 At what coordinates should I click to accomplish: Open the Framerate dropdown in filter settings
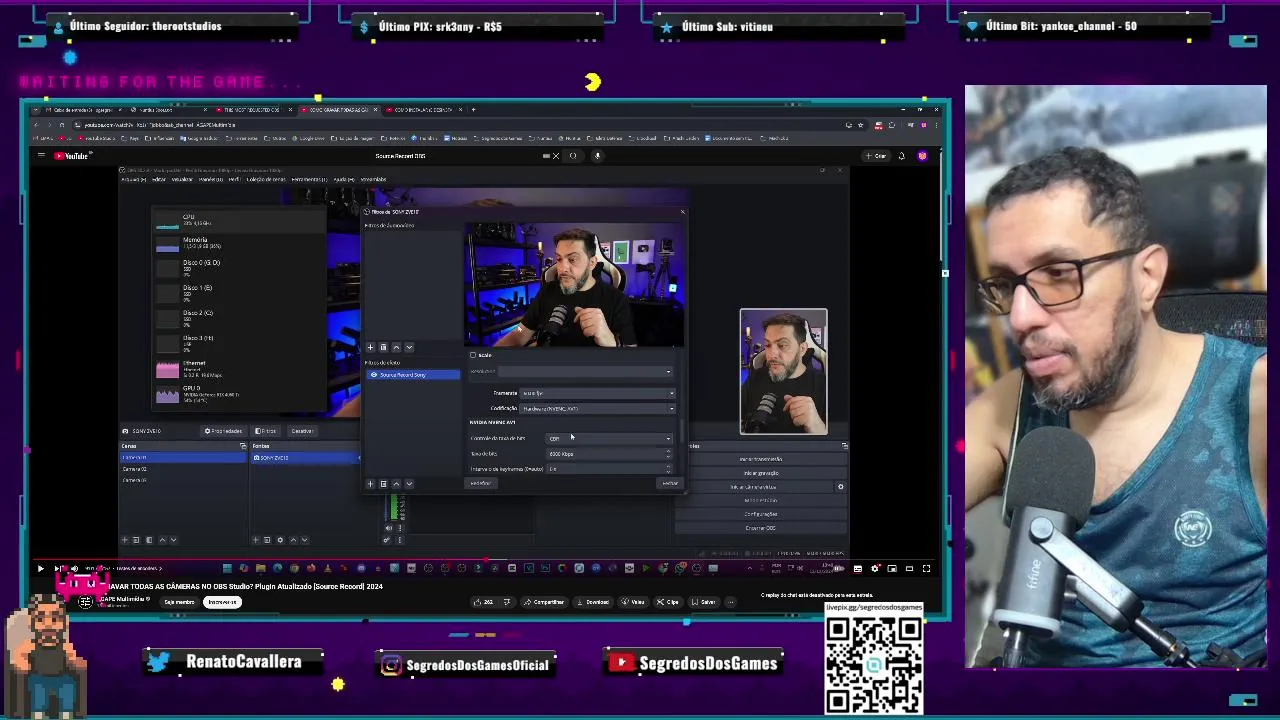[597, 393]
